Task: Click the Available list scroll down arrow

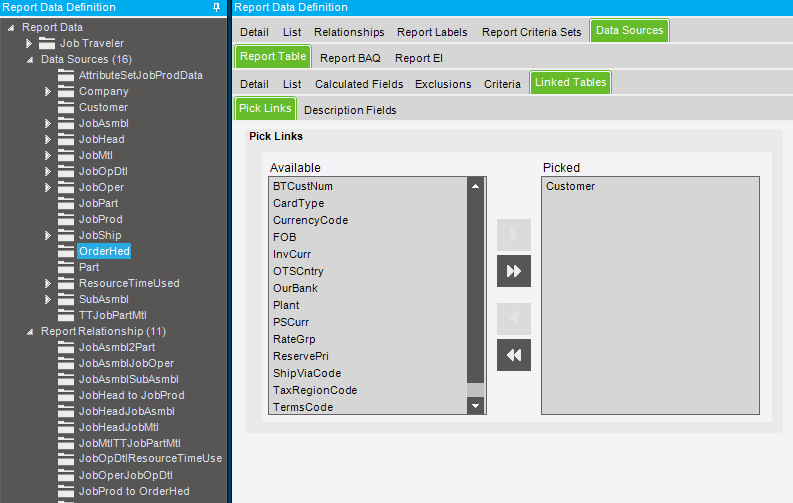Action: [475, 405]
